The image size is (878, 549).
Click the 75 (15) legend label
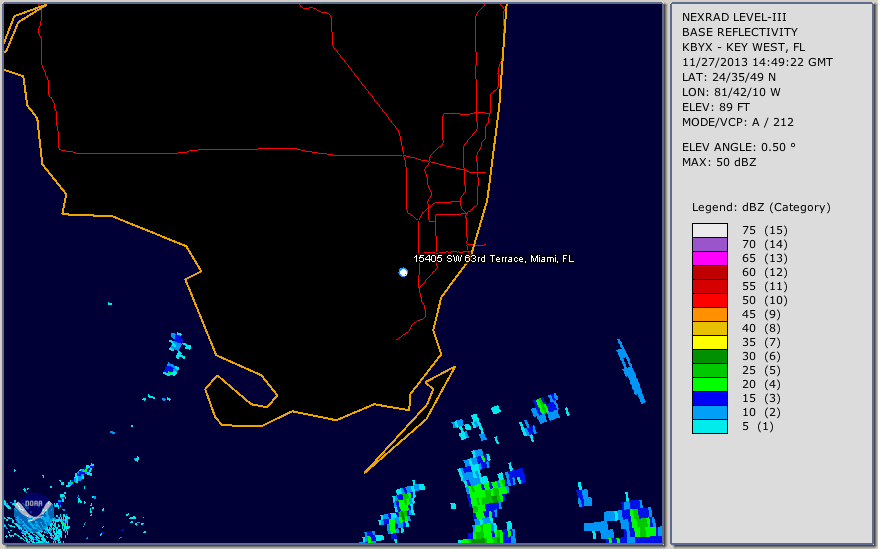[764, 230]
